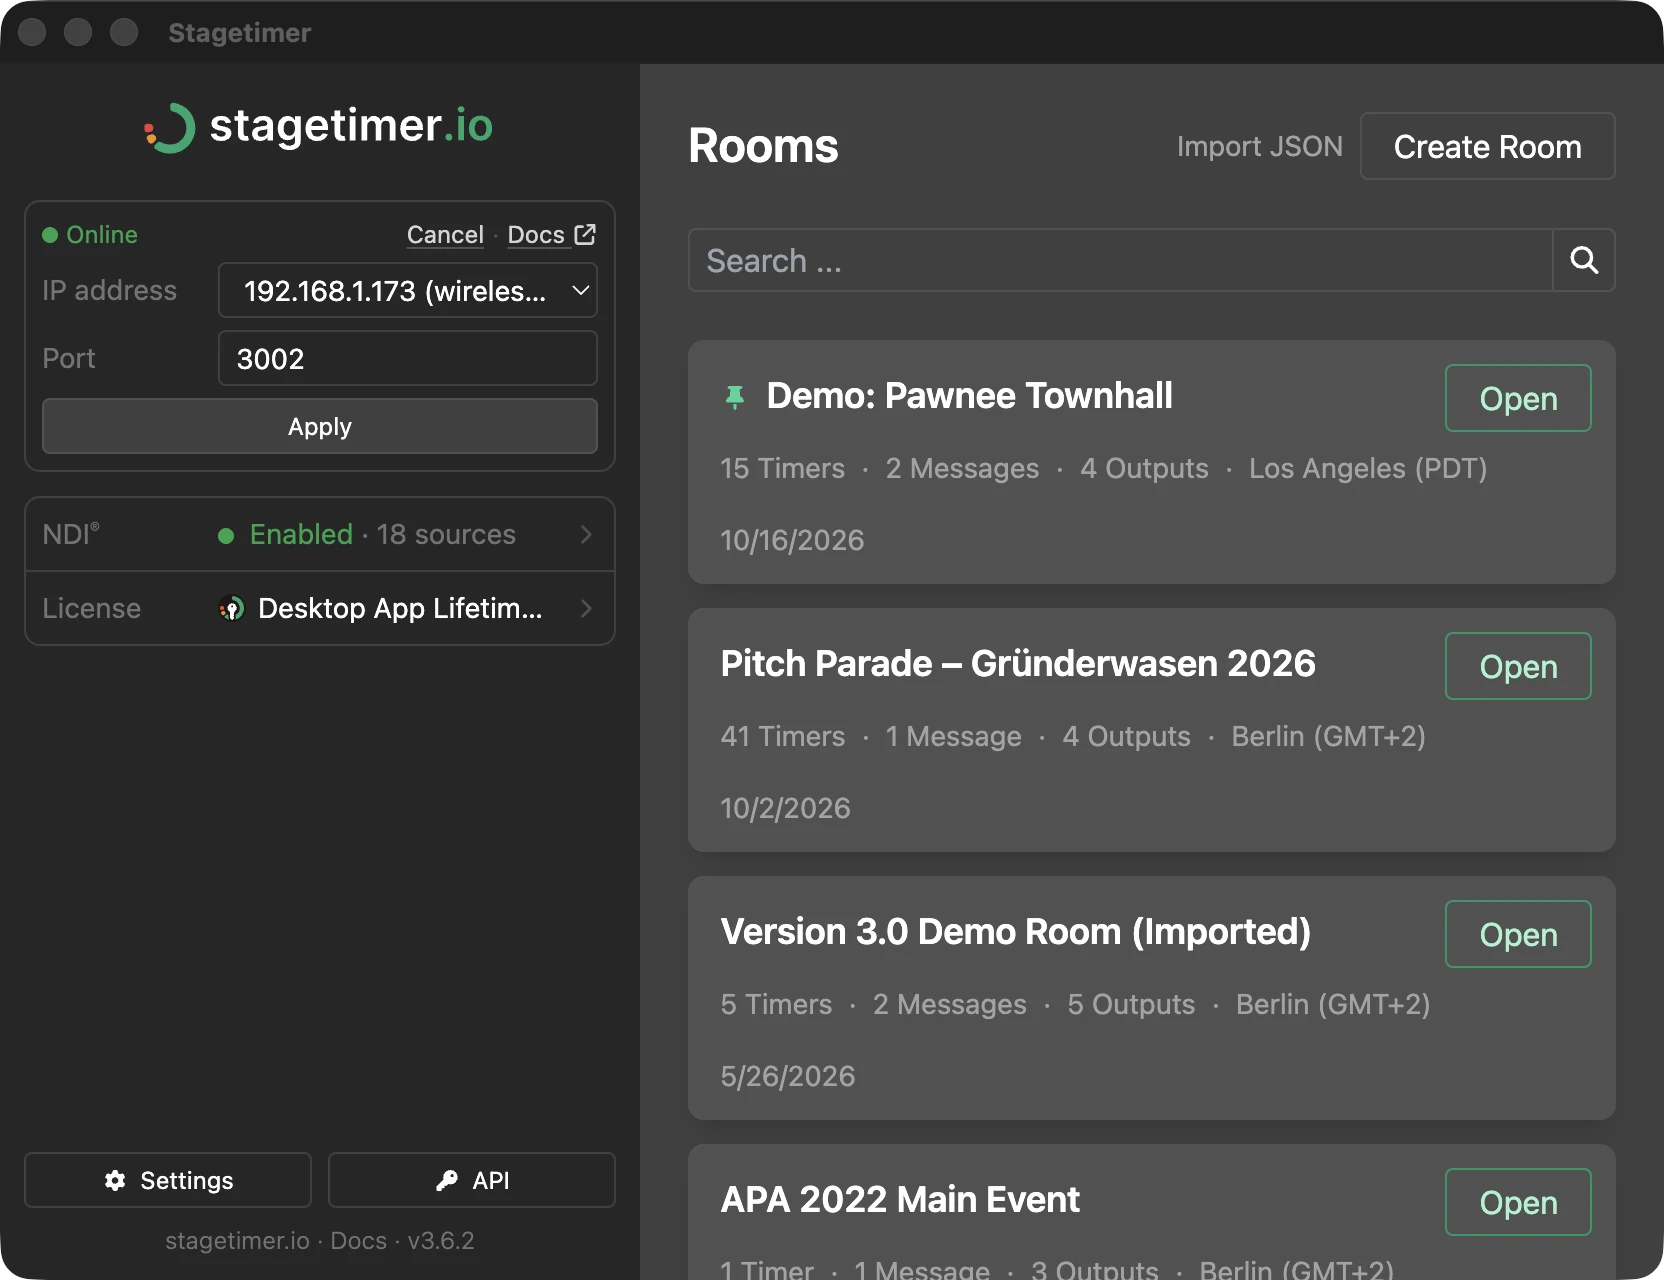Focus the rooms Search field

1120,260
